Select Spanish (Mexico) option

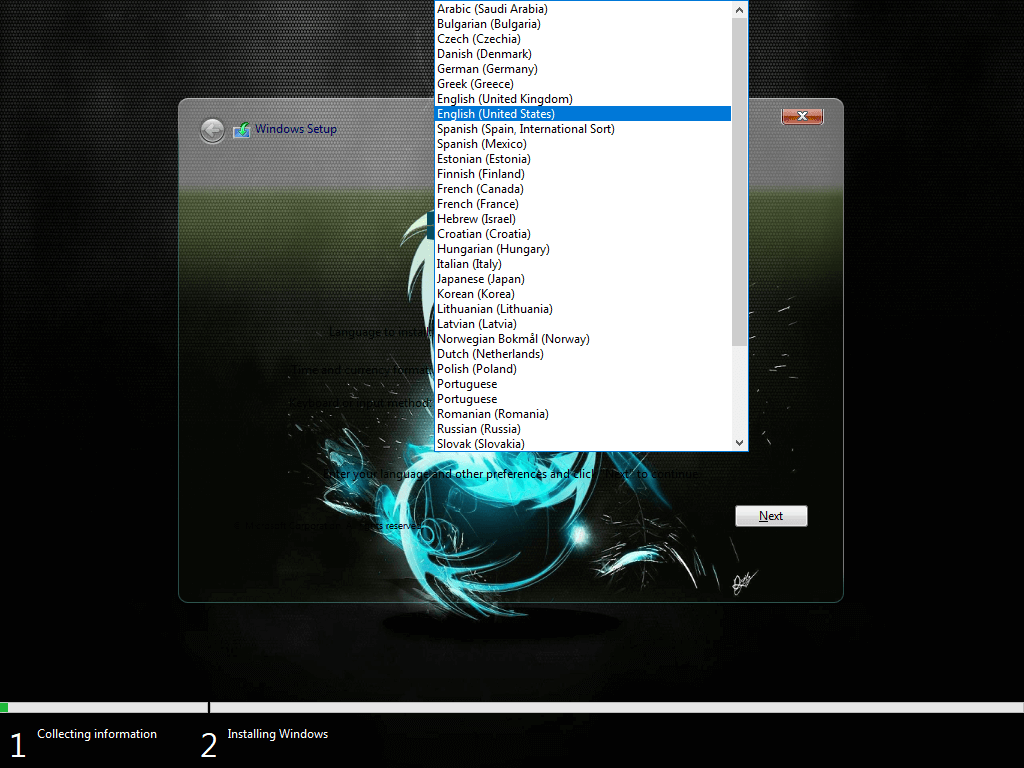click(583, 144)
